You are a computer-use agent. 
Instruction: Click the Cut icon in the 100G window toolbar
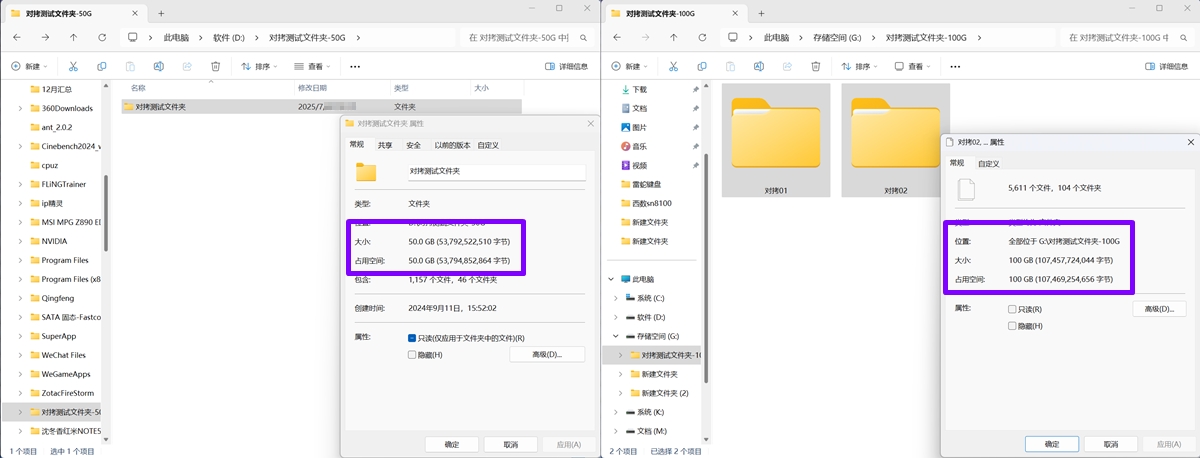point(673,67)
